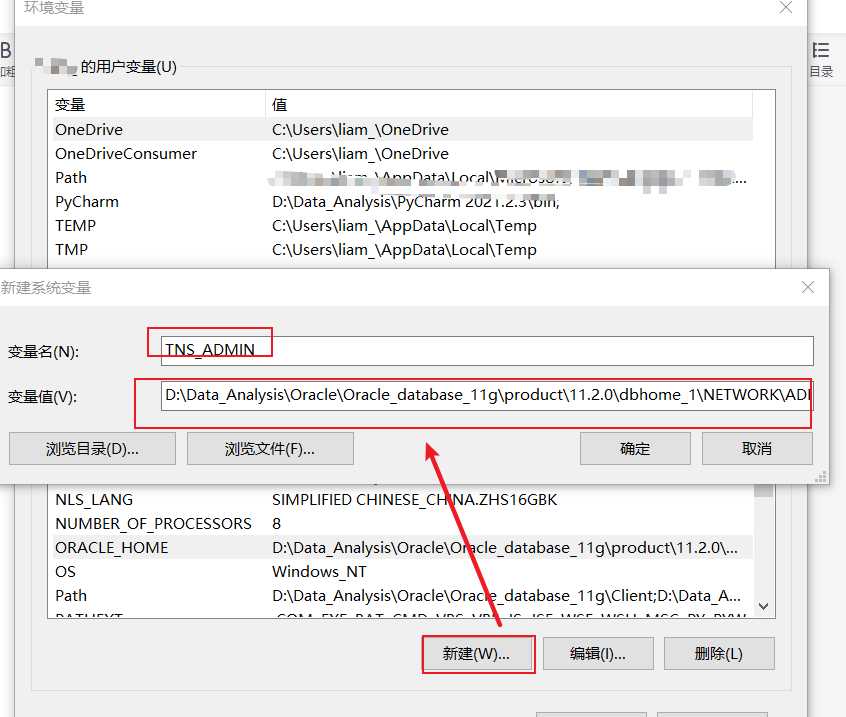Click the D:\Data_Analysis\PyCharm value cell

click(x=415, y=202)
